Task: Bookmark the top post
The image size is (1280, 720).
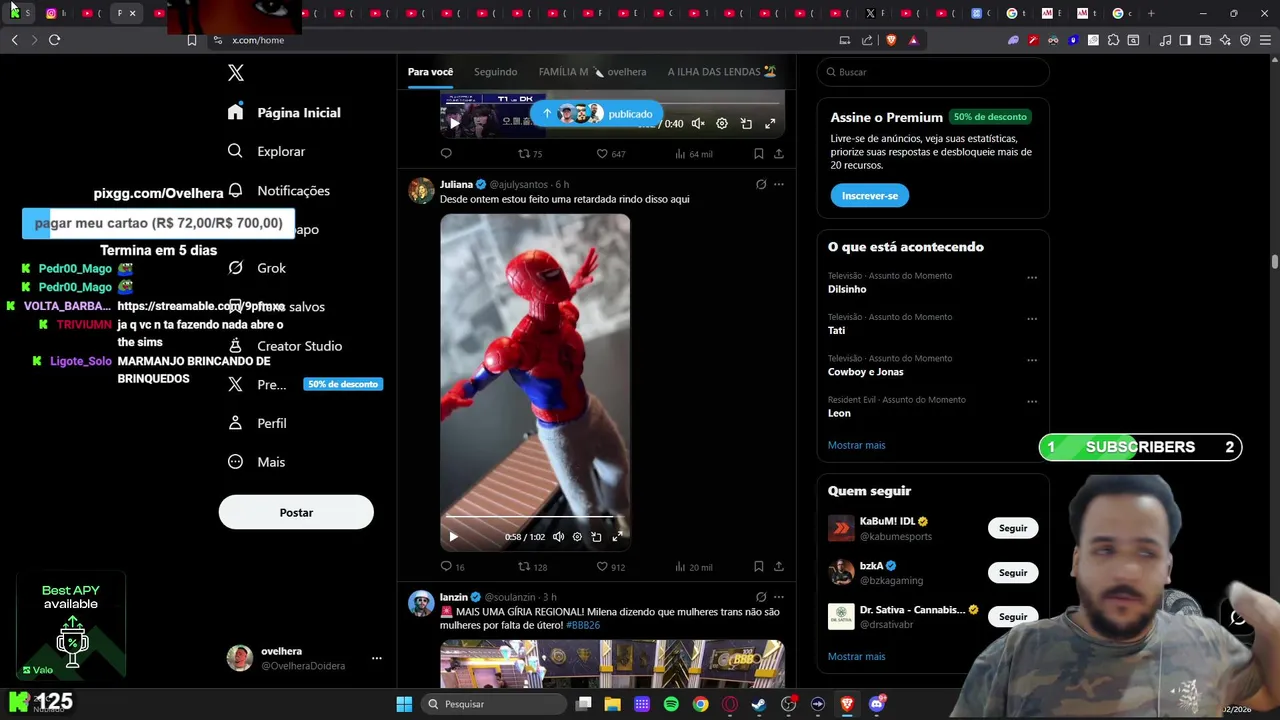Action: click(758, 154)
